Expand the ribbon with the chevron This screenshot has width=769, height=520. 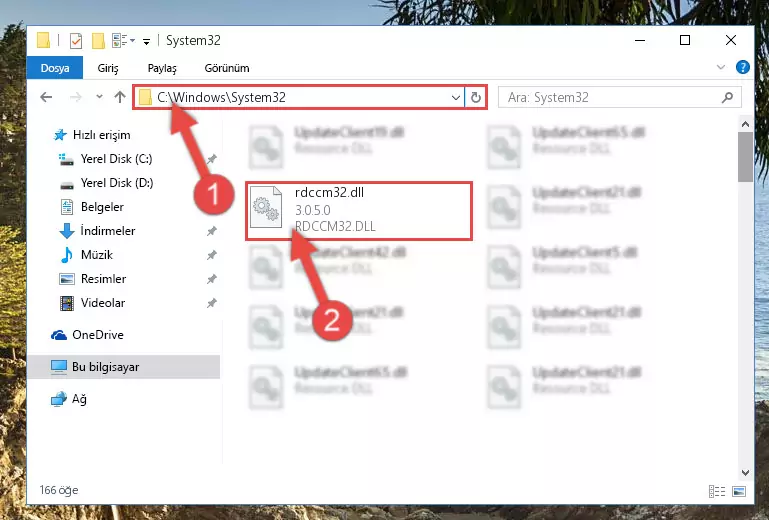point(720,67)
